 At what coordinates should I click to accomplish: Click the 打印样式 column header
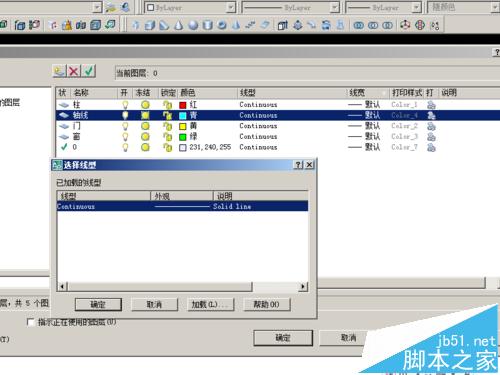click(x=407, y=93)
